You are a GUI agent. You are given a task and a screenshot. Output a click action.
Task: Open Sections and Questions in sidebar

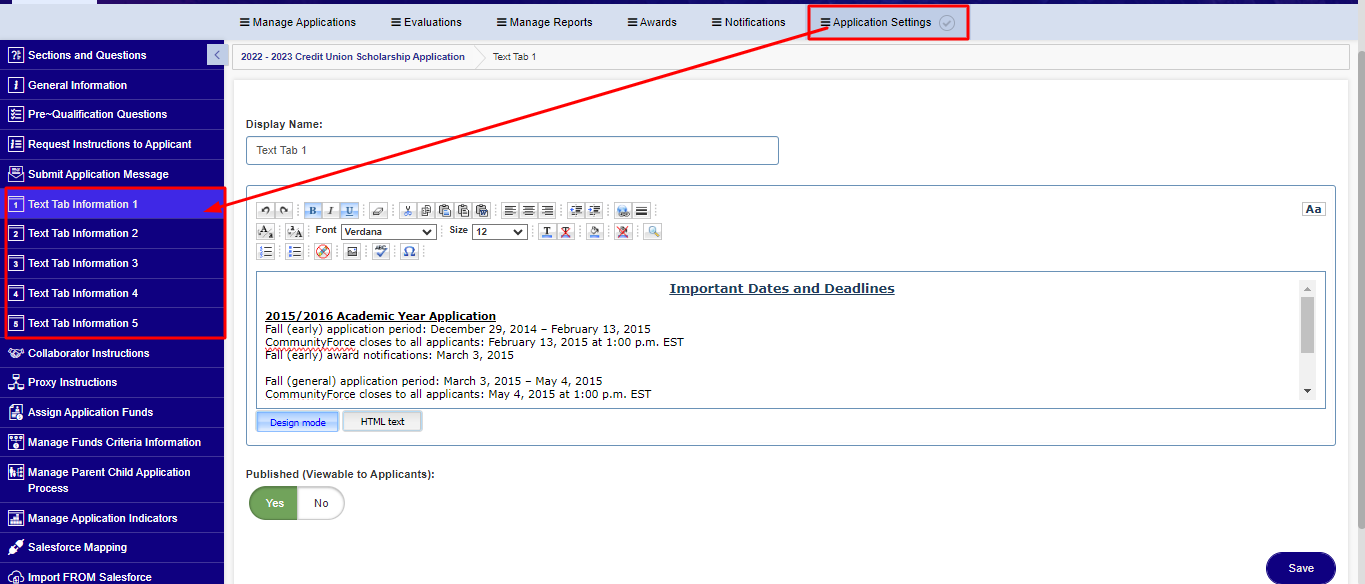[112, 55]
